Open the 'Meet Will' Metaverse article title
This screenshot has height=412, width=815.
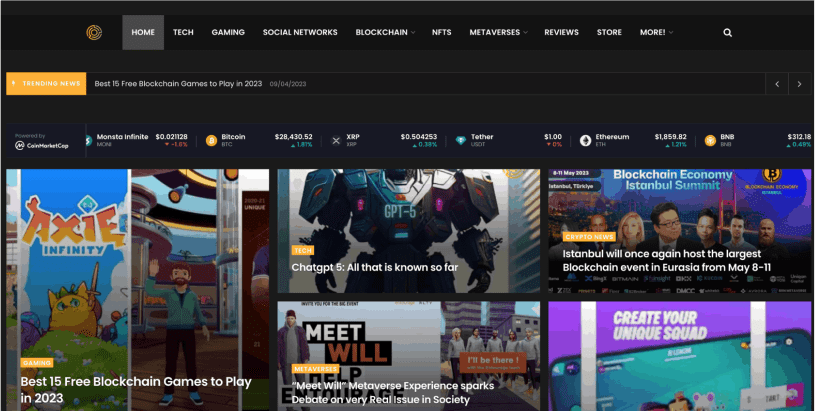[x=393, y=393]
